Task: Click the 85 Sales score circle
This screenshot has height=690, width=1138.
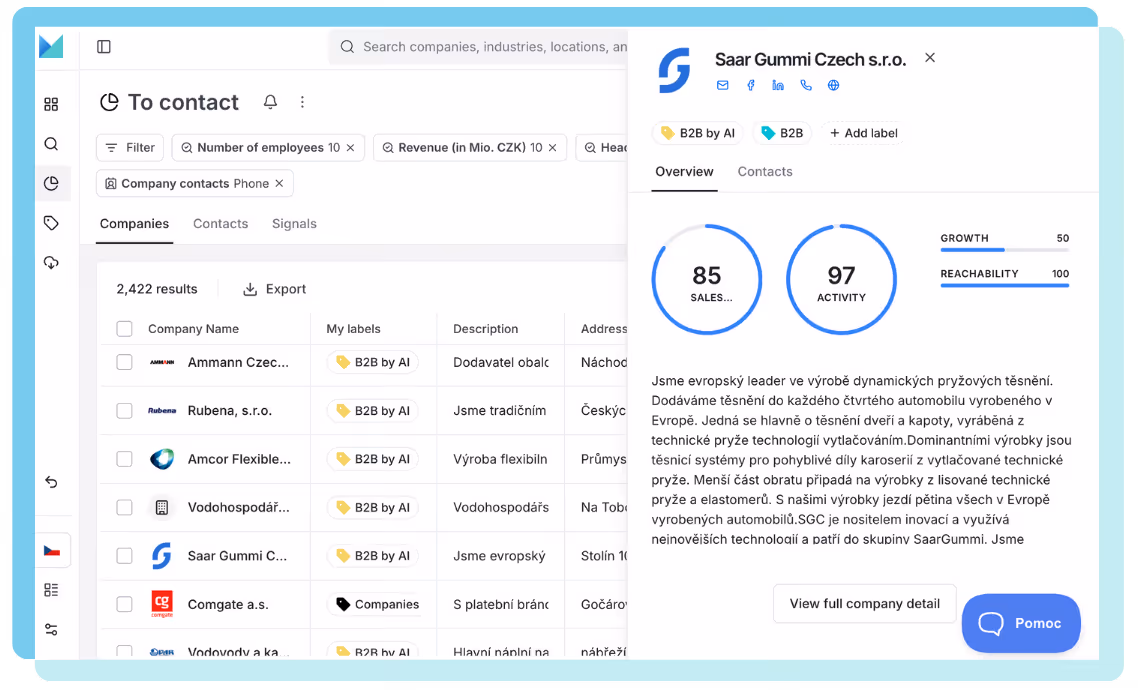Action: pos(707,279)
